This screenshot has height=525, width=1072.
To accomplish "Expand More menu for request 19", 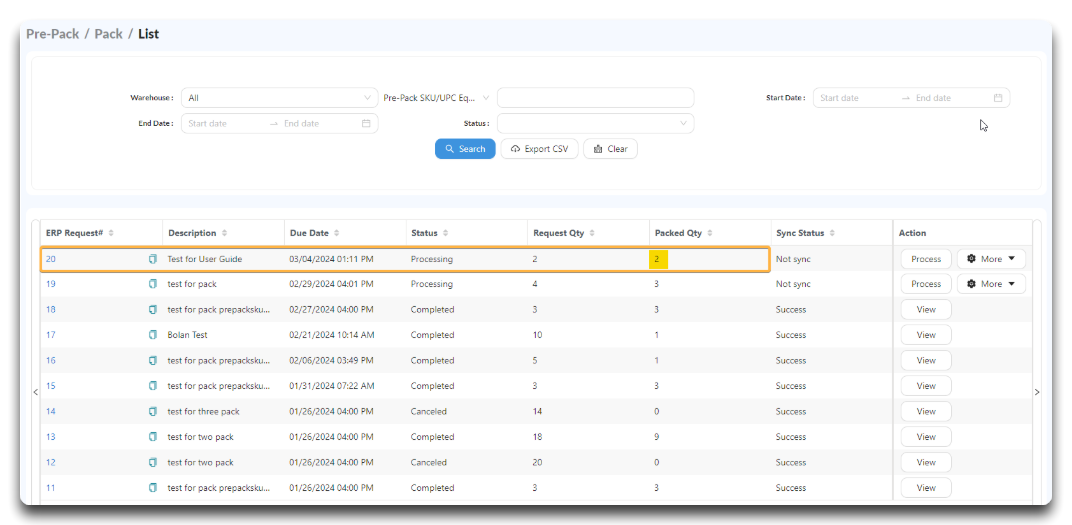I will (x=991, y=284).
